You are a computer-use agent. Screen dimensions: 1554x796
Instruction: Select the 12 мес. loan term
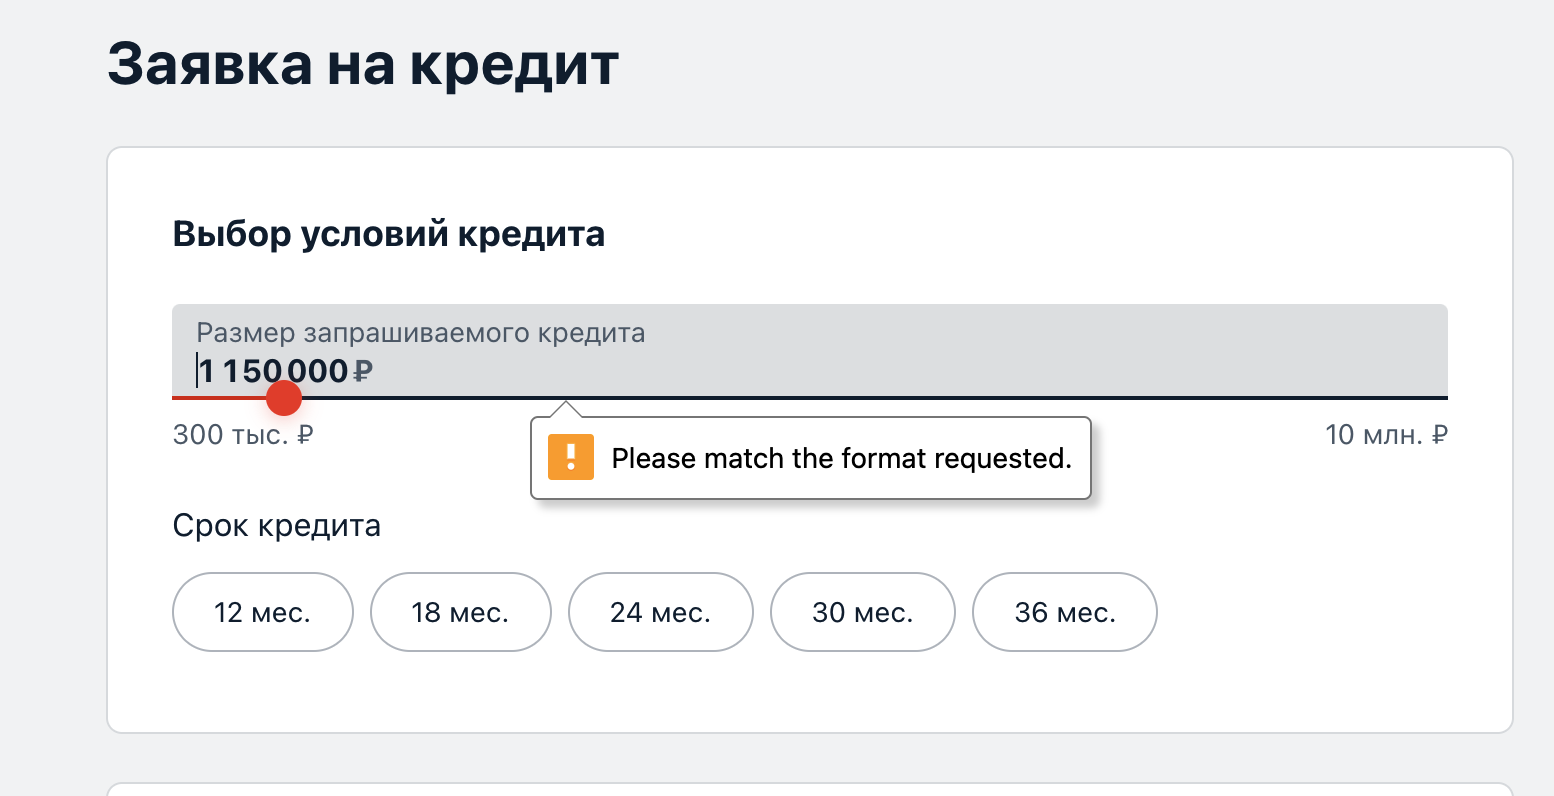[x=262, y=611]
